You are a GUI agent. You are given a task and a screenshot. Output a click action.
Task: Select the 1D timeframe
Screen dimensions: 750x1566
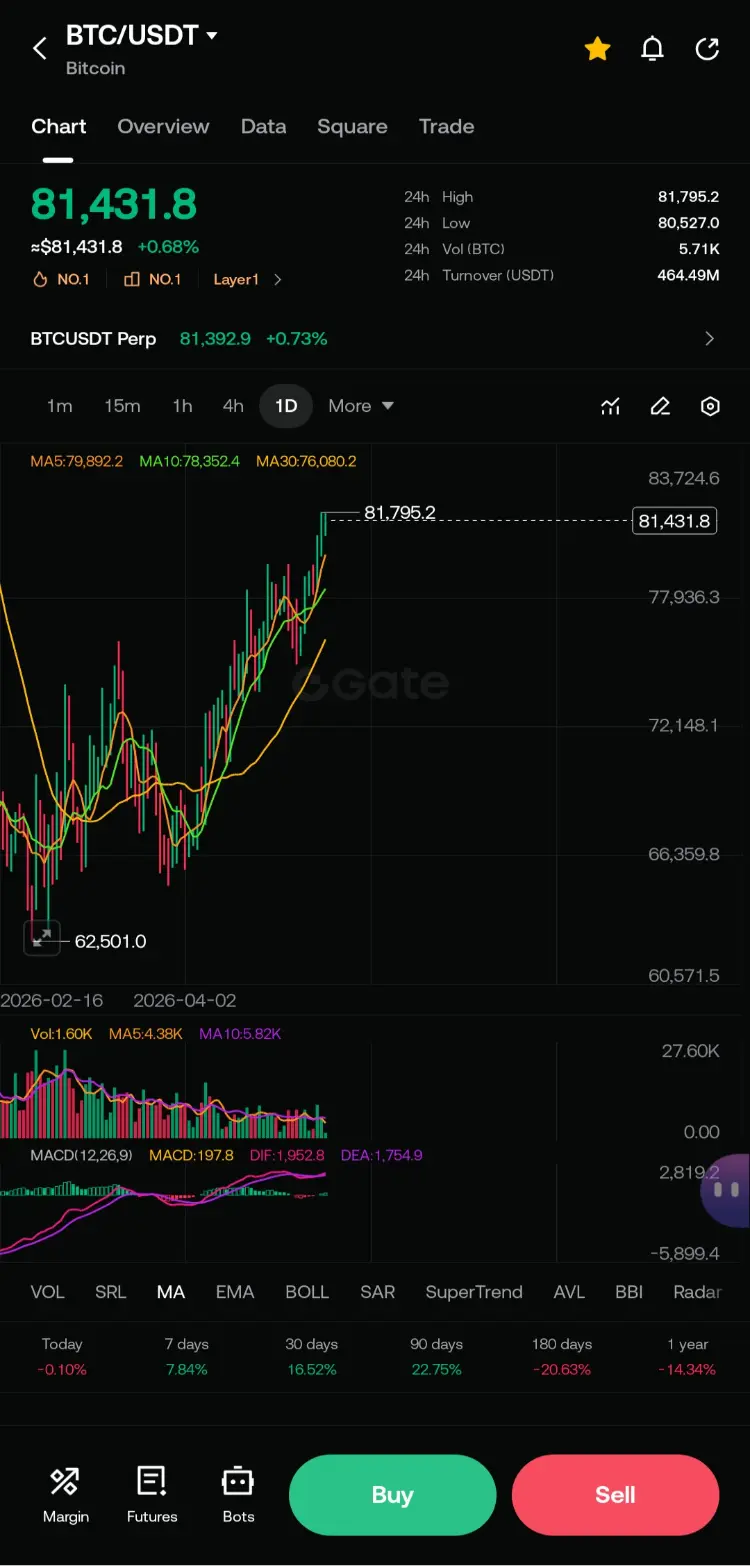pos(286,406)
